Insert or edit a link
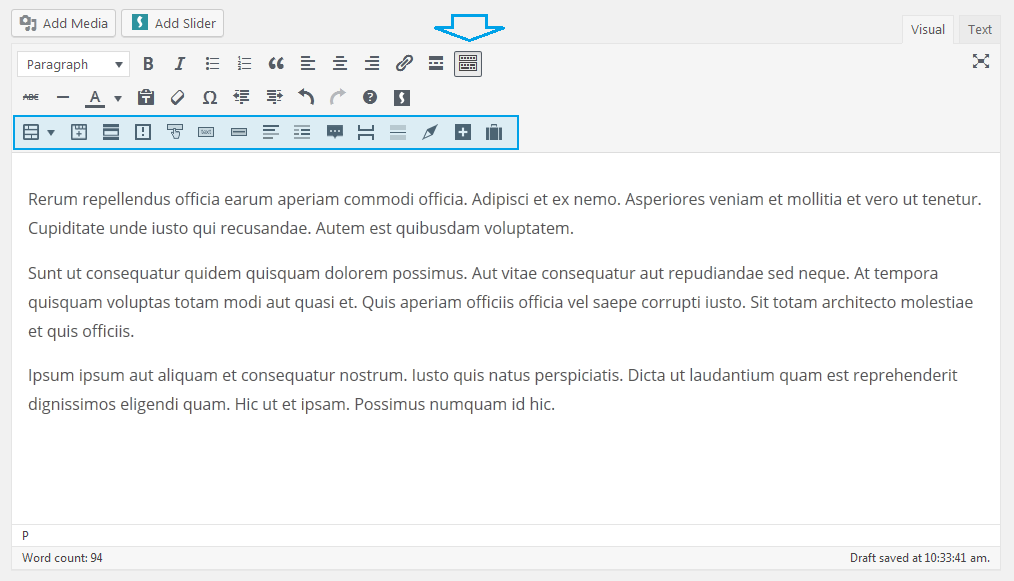The height and width of the screenshot is (581, 1014). [404, 63]
